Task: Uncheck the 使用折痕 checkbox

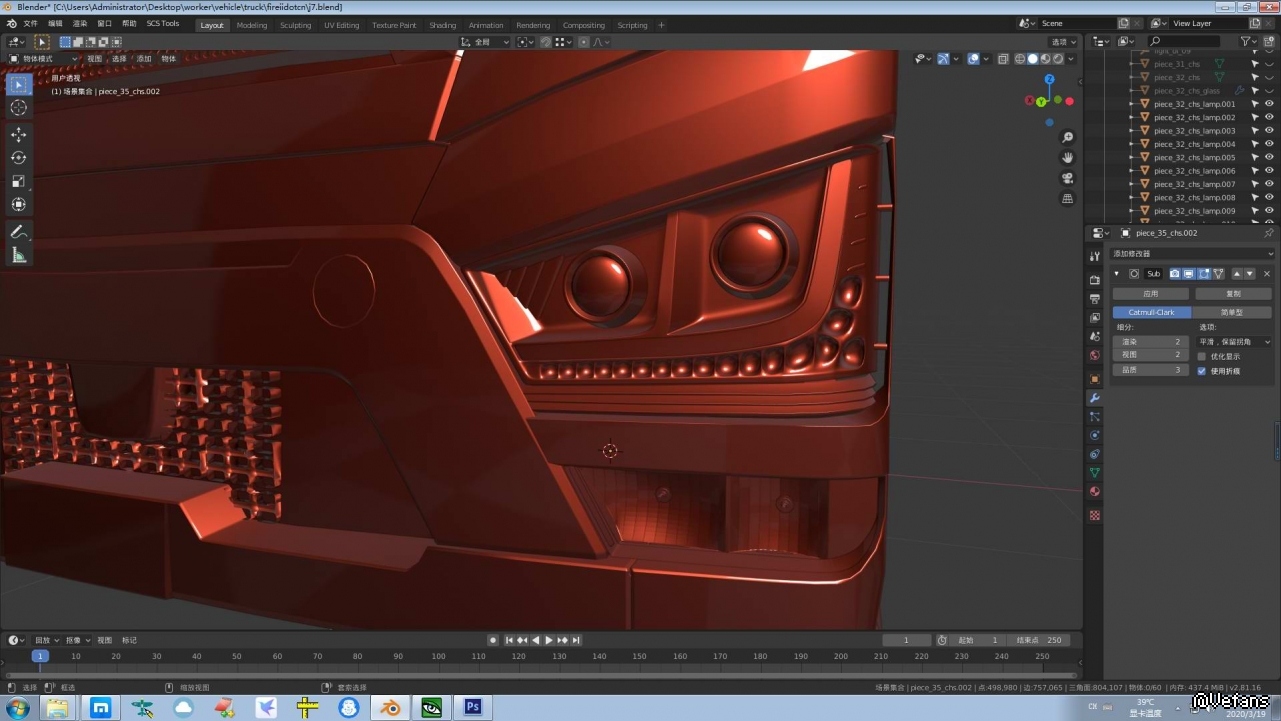Action: pos(1202,371)
